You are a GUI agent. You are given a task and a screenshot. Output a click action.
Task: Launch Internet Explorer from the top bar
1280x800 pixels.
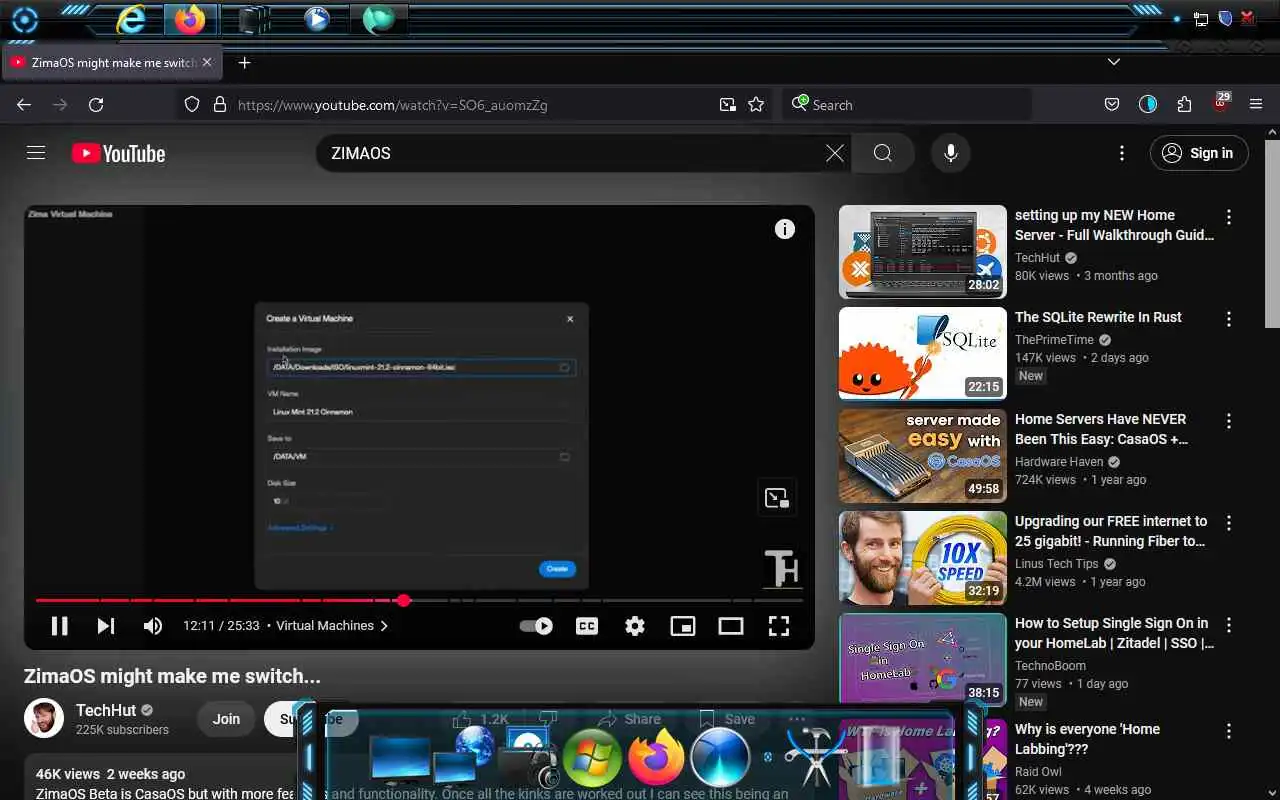(130, 19)
